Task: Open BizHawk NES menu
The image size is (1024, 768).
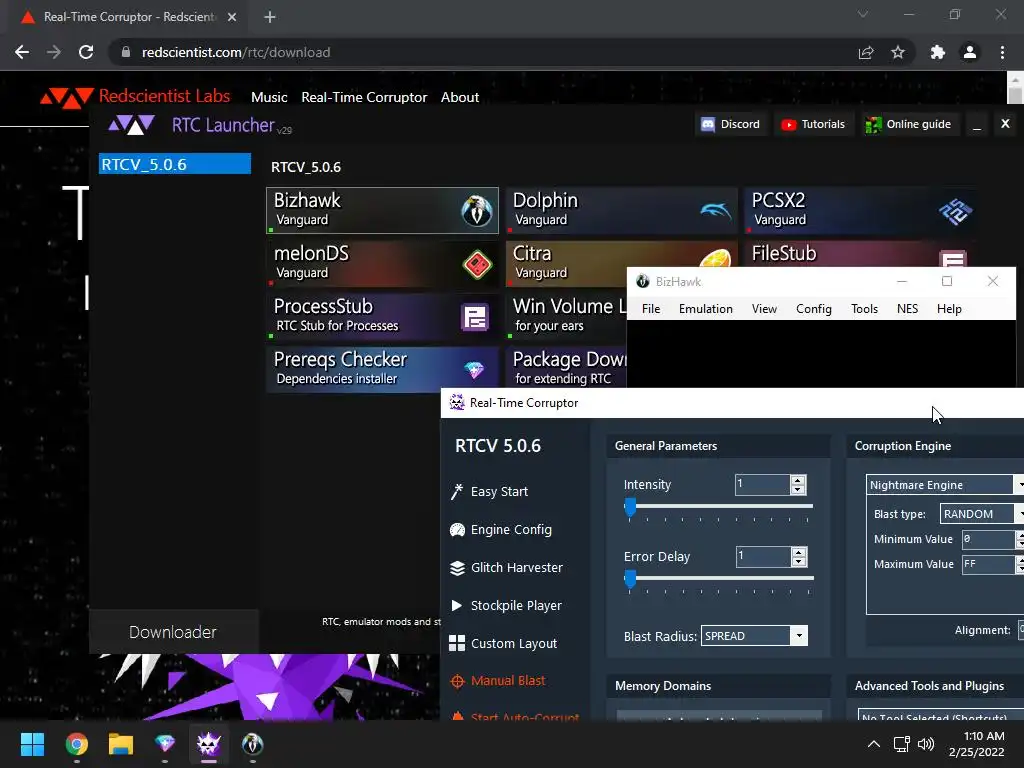Action: (x=908, y=309)
